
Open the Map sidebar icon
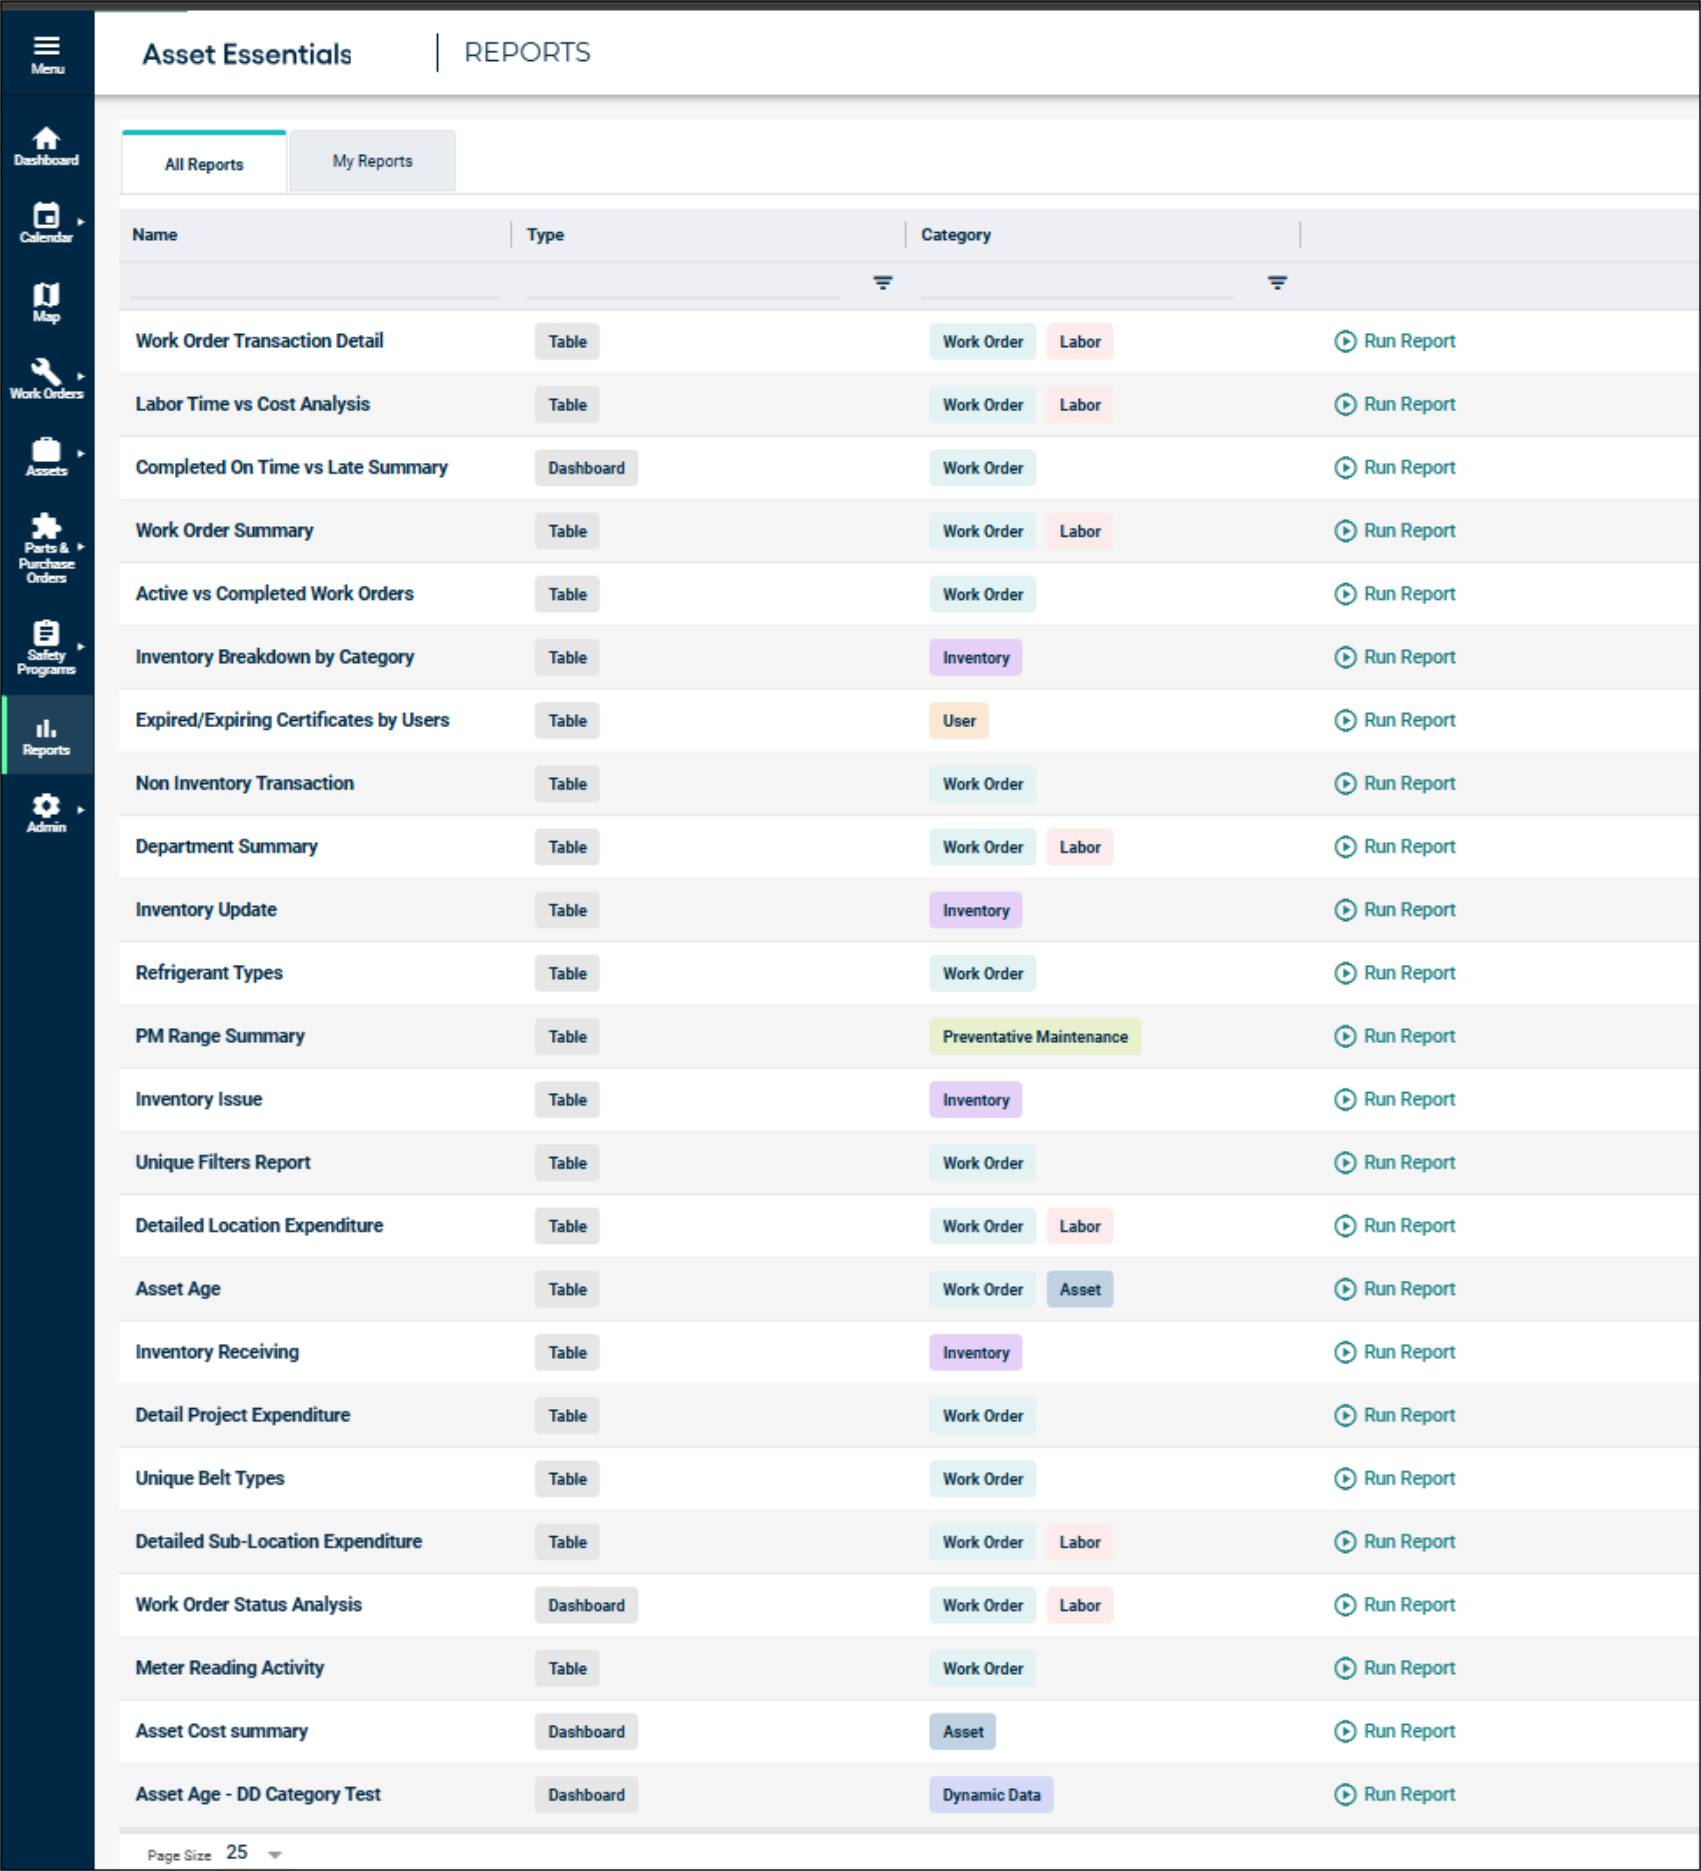[x=46, y=302]
